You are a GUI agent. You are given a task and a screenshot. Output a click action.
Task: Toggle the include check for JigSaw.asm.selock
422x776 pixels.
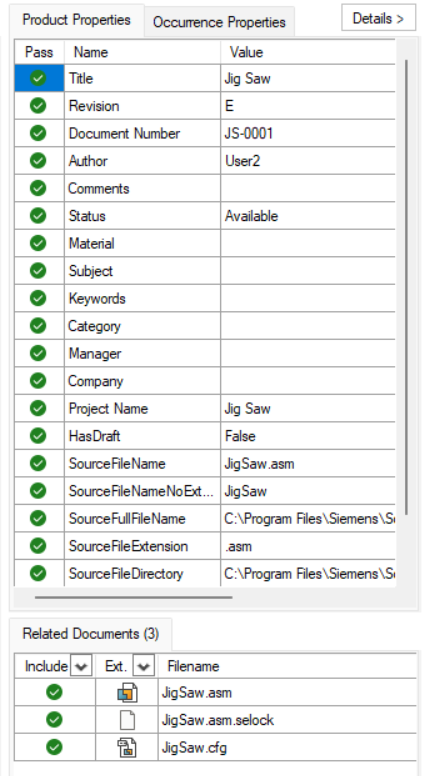coord(54,720)
